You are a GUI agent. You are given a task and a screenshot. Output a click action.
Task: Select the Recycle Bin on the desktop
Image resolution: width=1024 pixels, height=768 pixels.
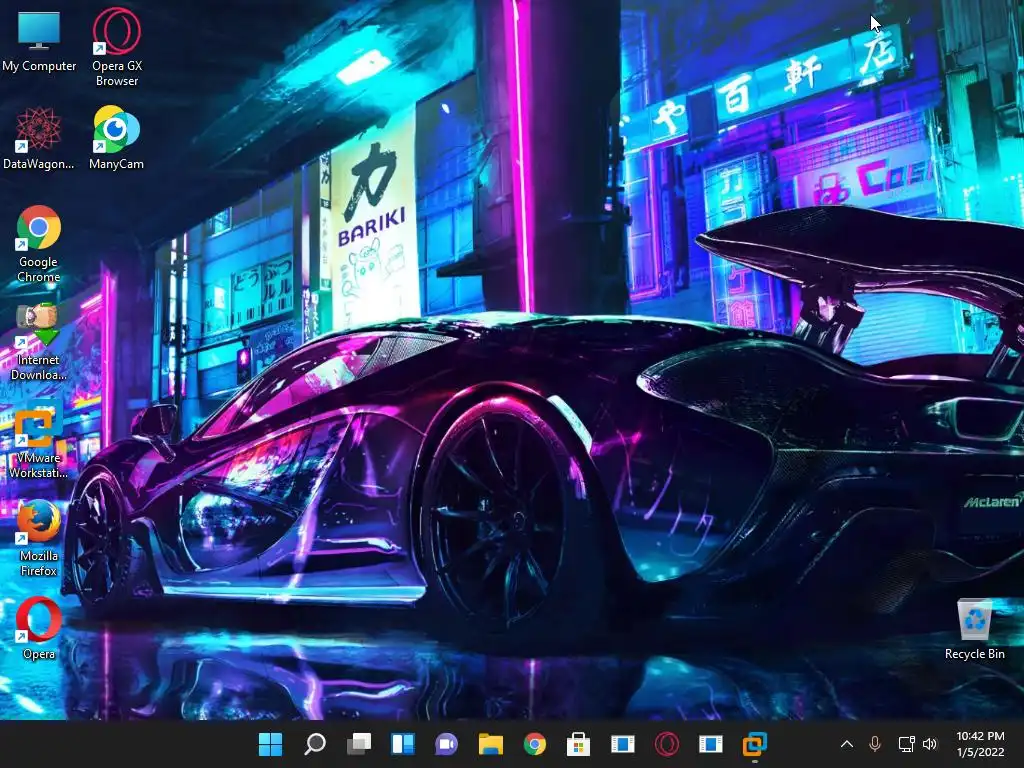(974, 630)
